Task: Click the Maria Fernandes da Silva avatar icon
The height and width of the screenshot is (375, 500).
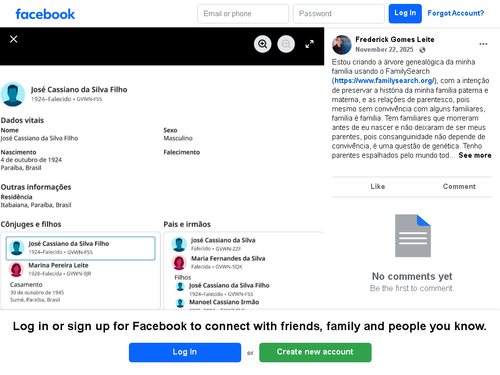Action: point(179,262)
